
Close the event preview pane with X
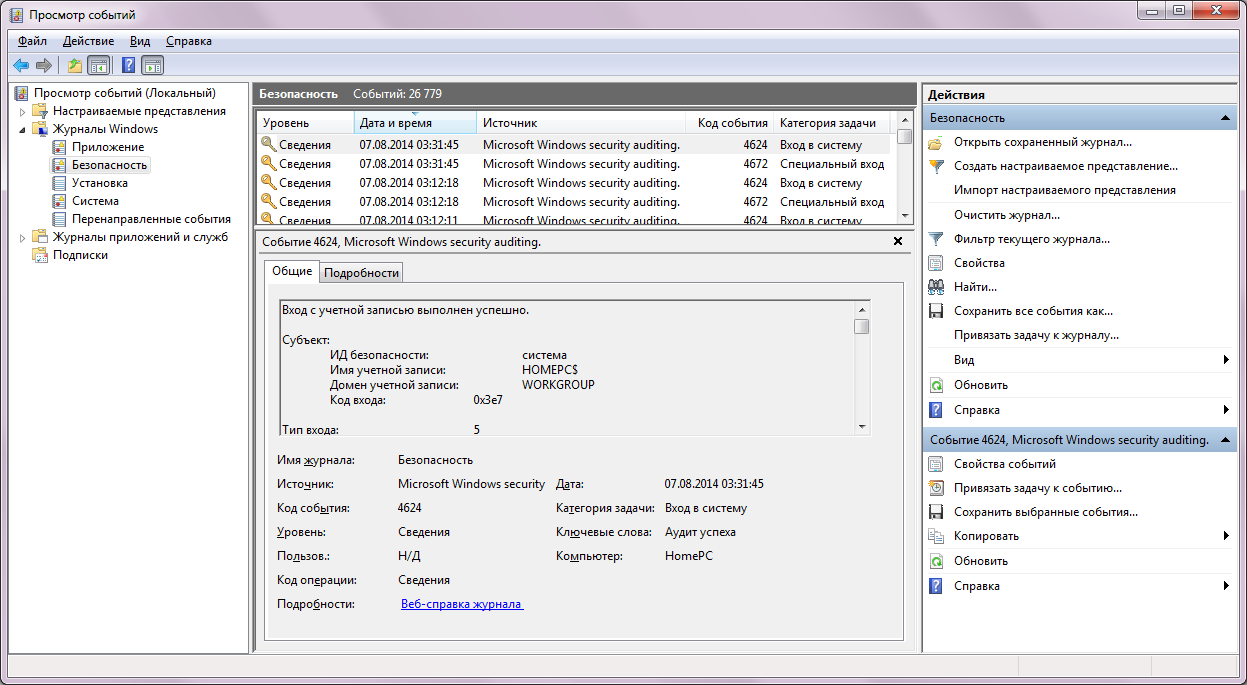[x=897, y=241]
